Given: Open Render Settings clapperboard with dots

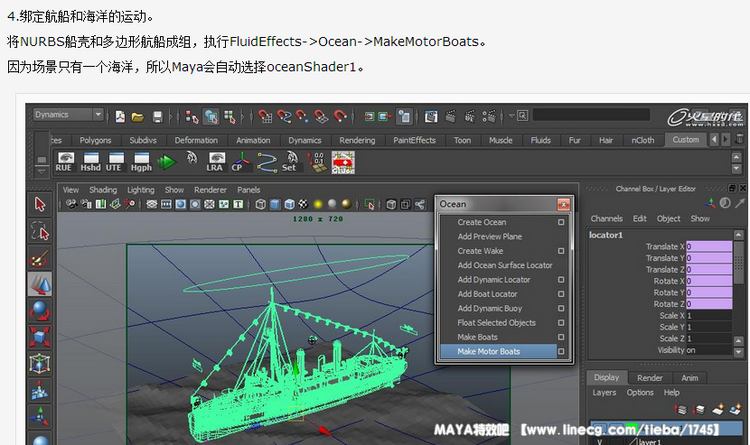Looking at the screenshot, I should [489, 116].
